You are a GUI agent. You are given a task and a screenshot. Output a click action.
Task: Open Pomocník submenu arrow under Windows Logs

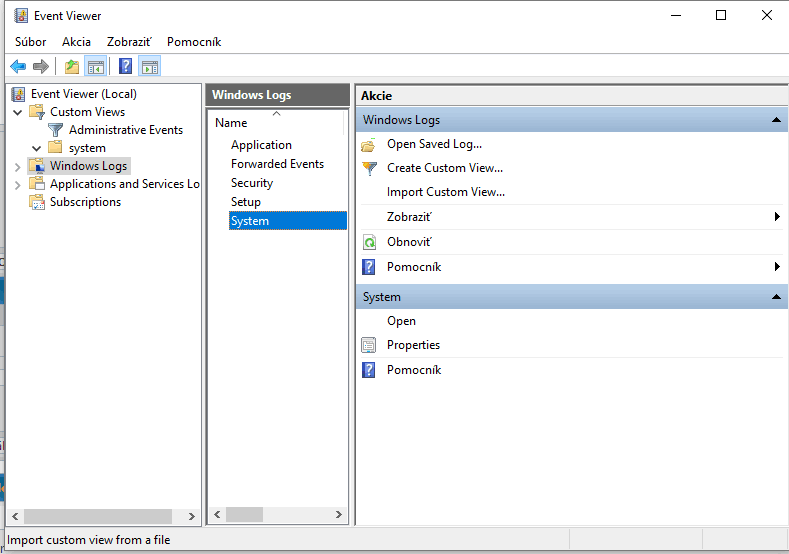[x=777, y=267]
